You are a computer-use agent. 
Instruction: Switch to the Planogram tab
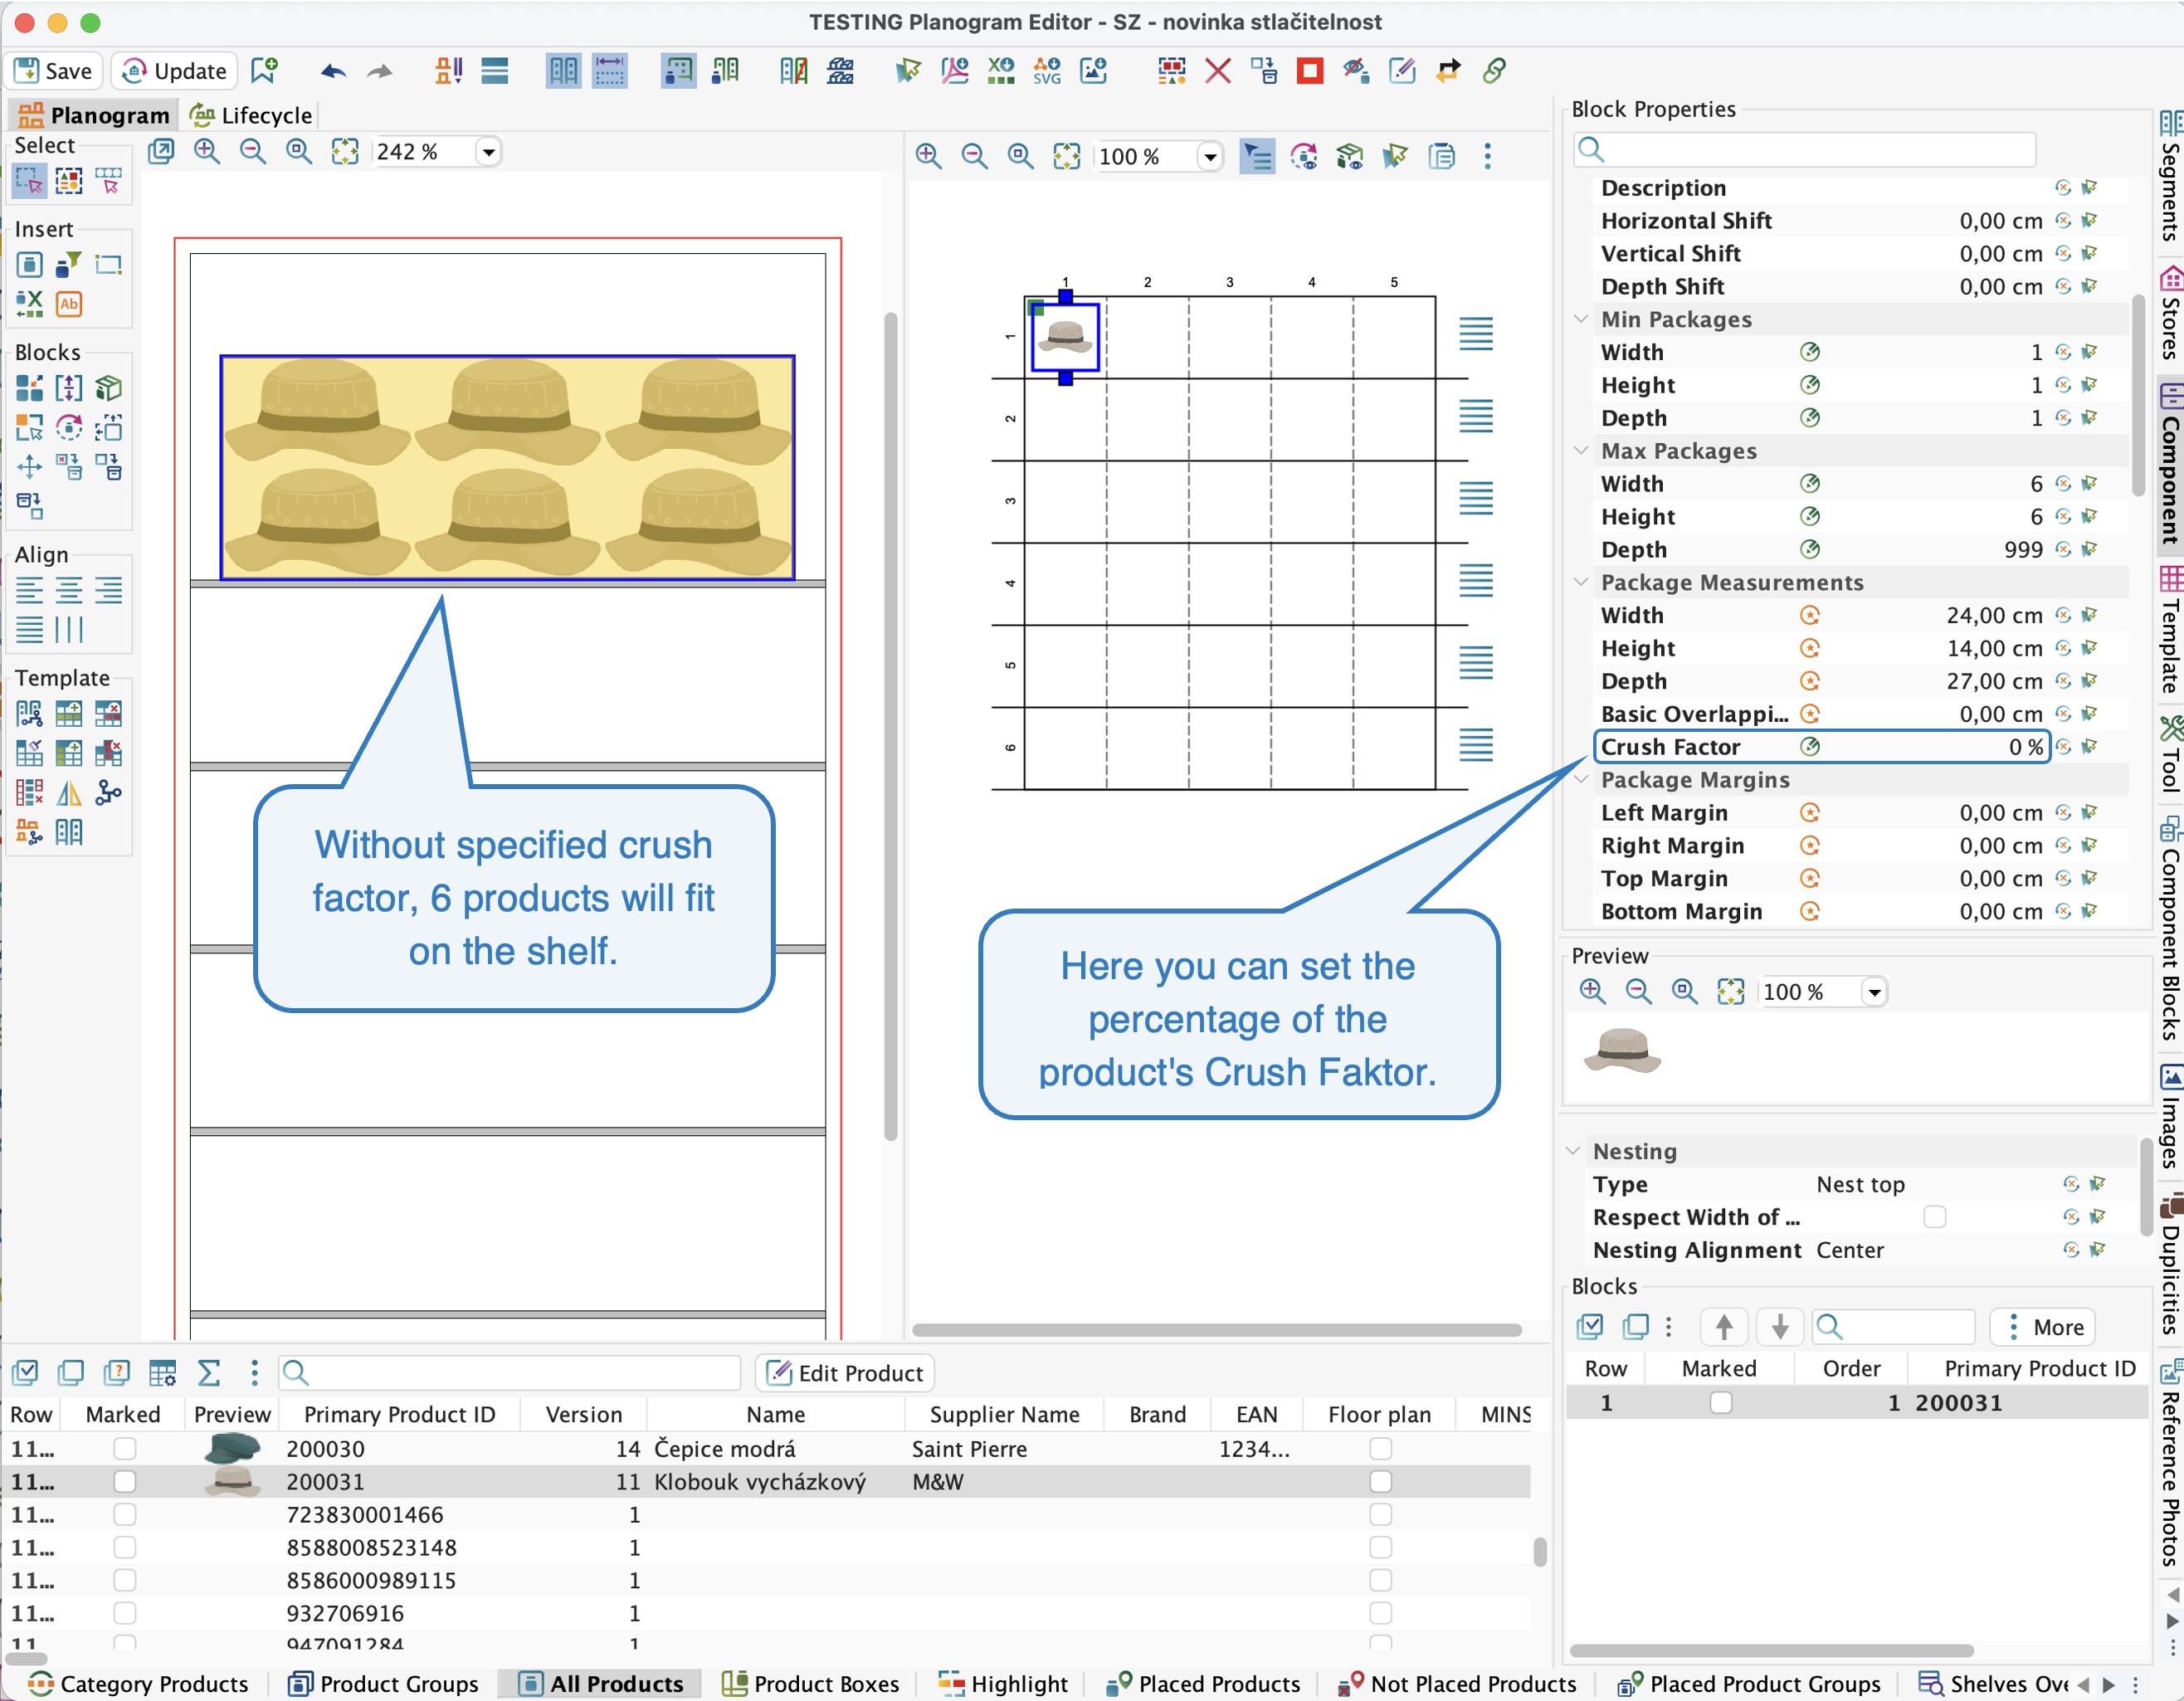point(93,115)
